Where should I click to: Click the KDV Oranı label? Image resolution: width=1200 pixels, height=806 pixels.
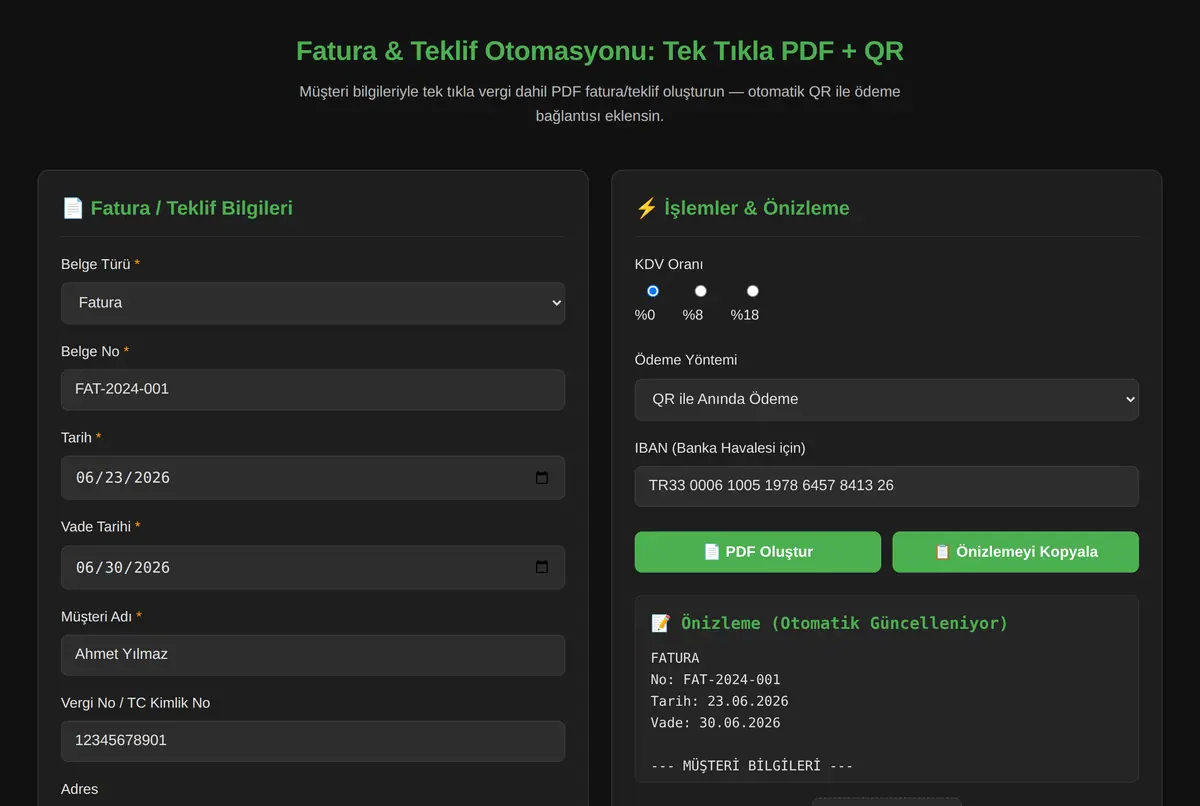pyautogui.click(x=669, y=265)
